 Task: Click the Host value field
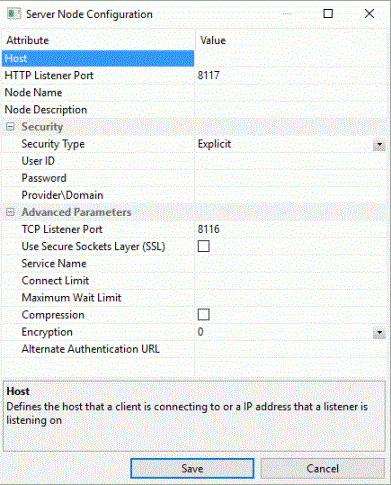point(291,58)
